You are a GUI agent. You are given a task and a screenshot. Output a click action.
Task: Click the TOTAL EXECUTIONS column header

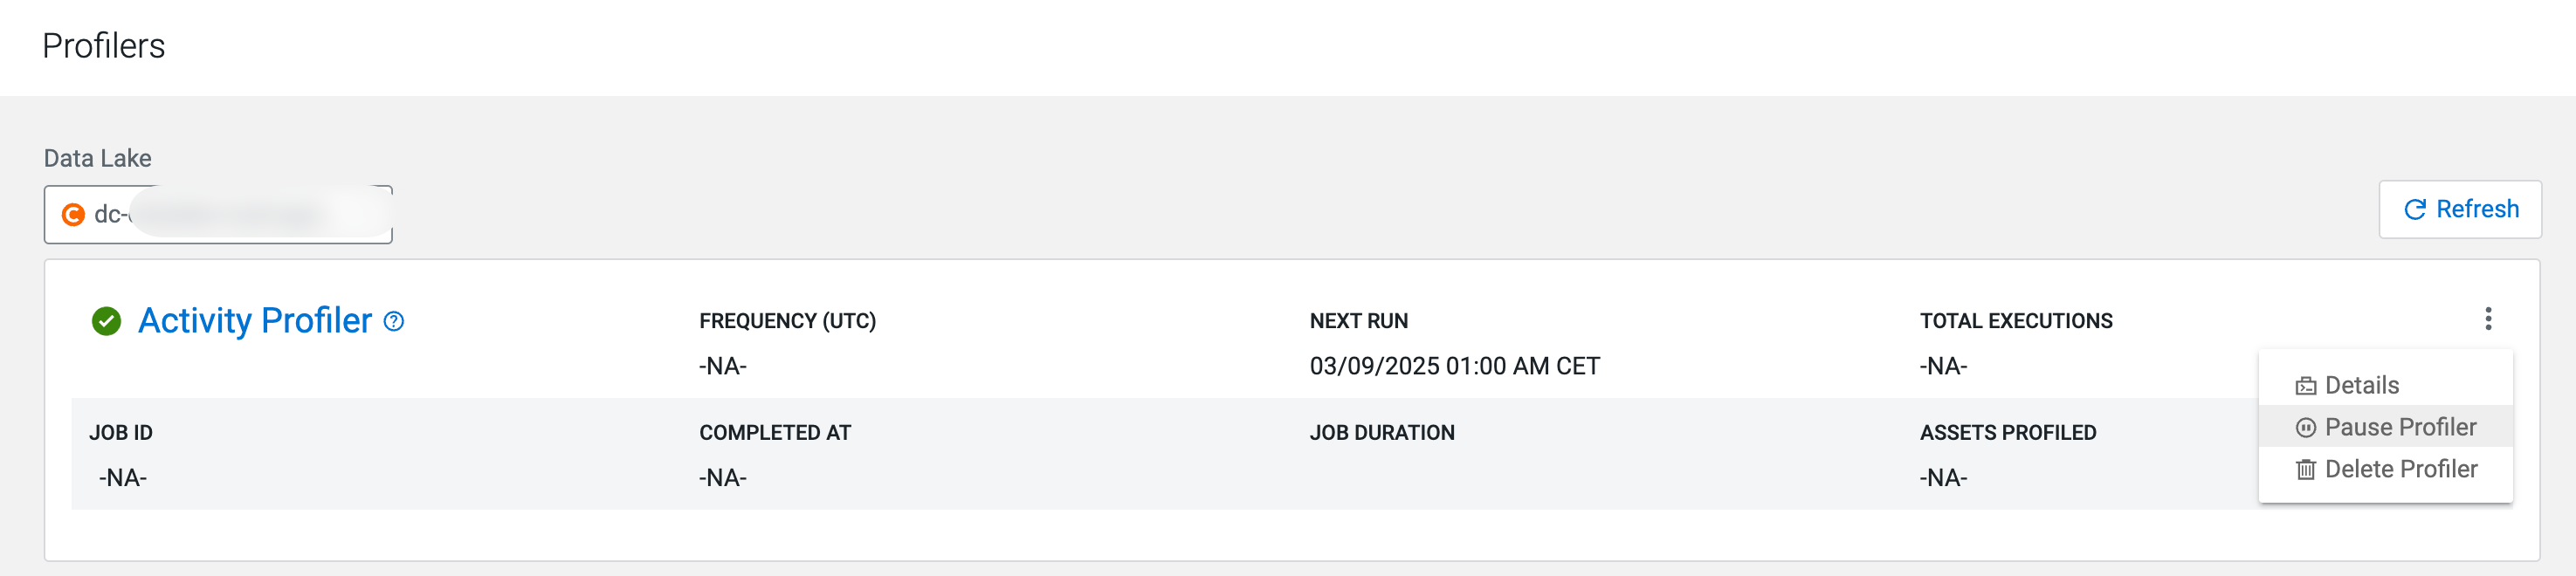point(2016,321)
